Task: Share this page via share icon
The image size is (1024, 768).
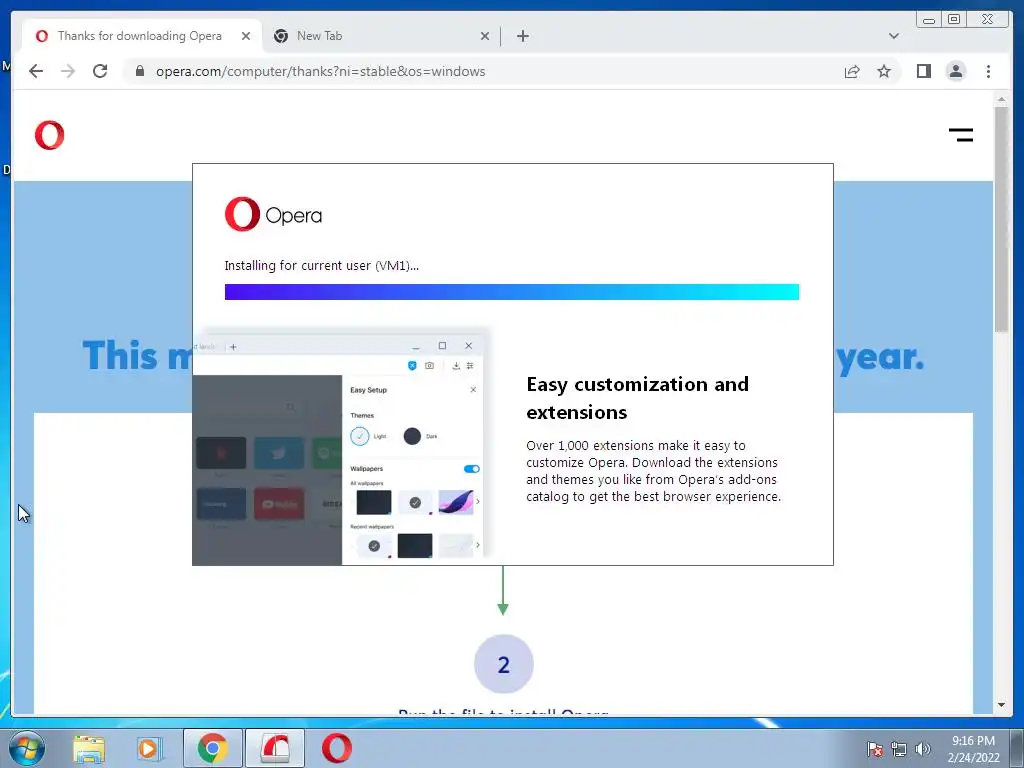Action: click(x=852, y=71)
